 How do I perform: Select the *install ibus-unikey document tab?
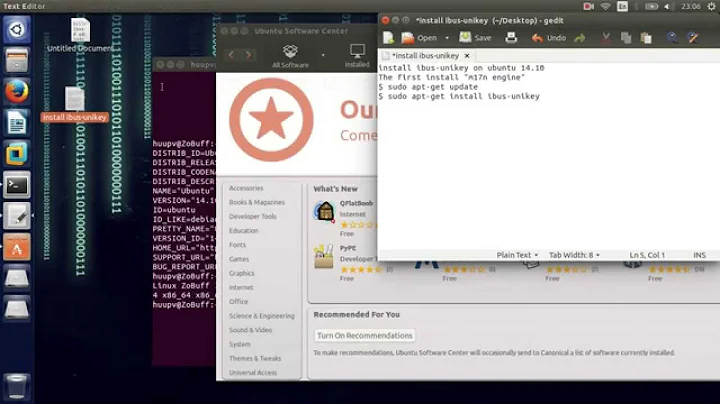[x=426, y=56]
